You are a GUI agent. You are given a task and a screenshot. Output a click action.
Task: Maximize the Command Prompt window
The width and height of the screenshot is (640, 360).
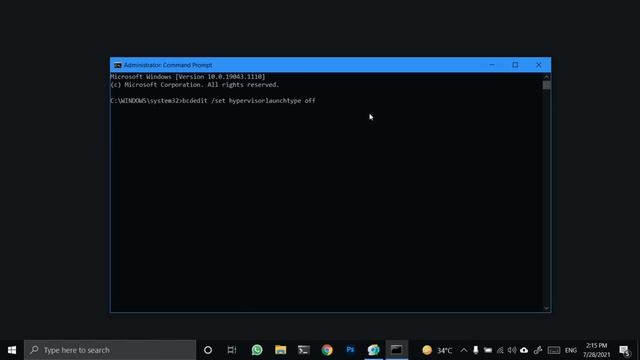point(515,65)
